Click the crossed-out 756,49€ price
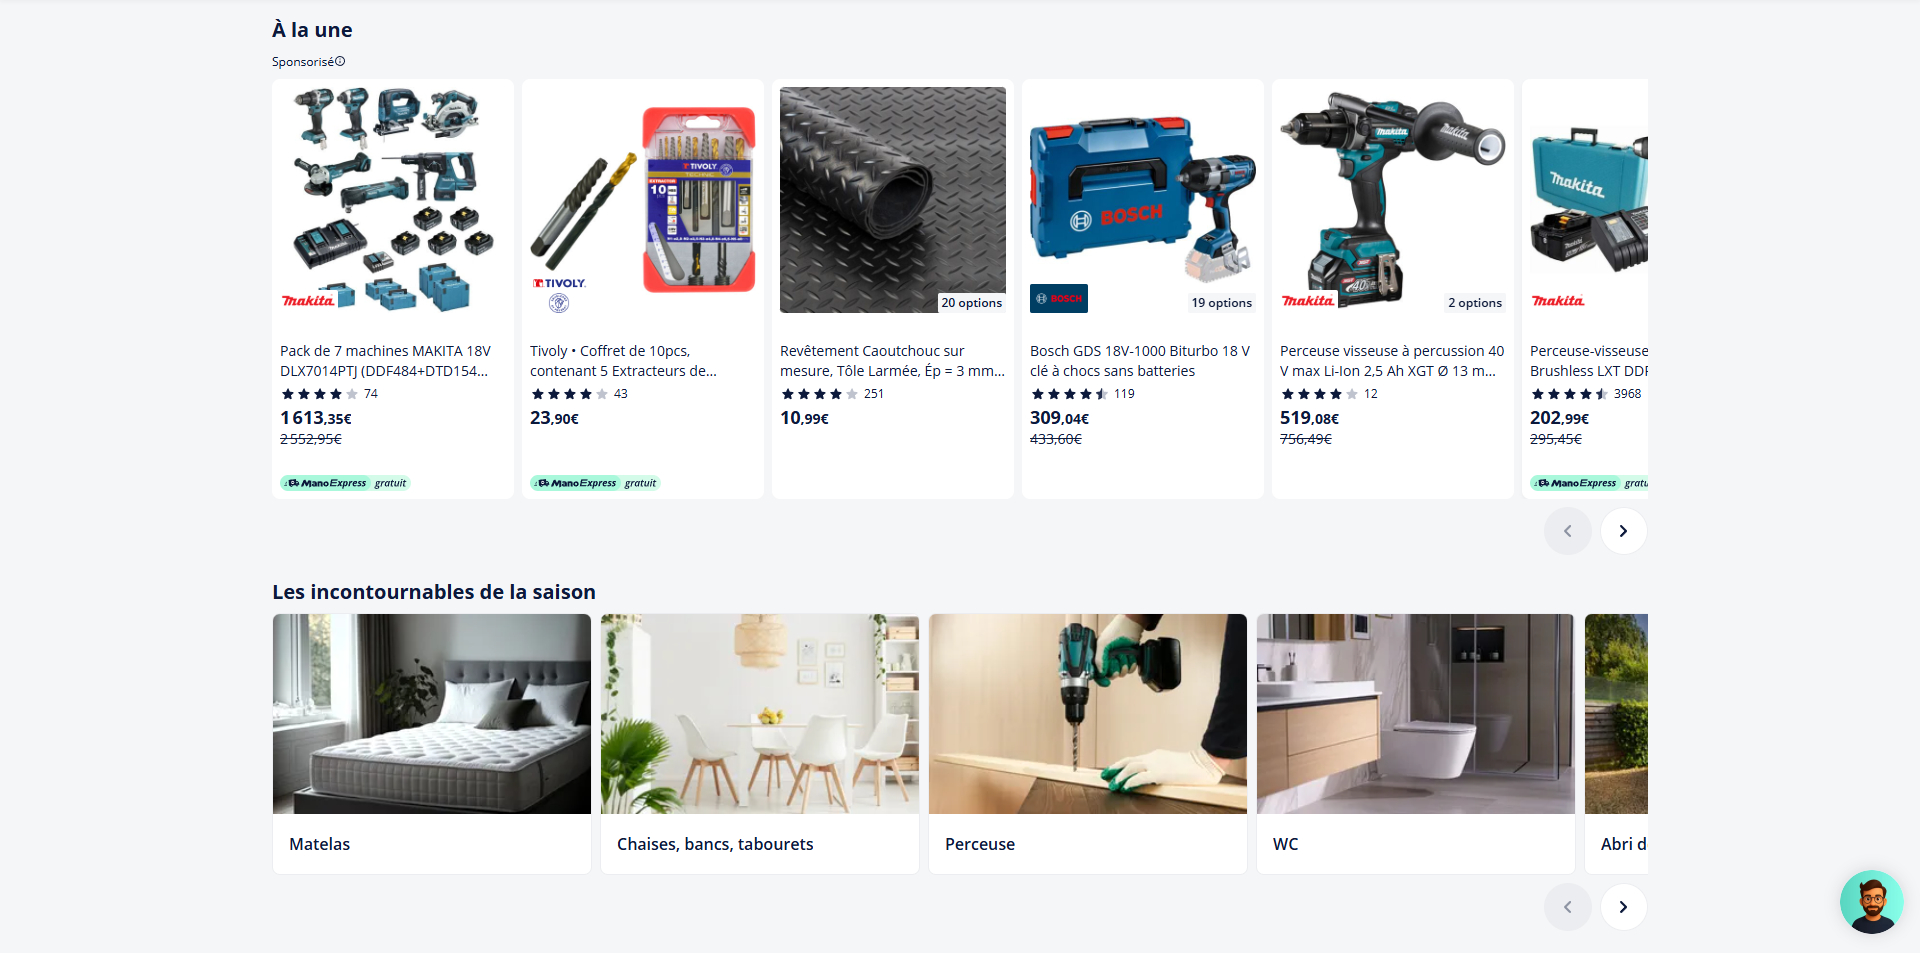 1306,439
